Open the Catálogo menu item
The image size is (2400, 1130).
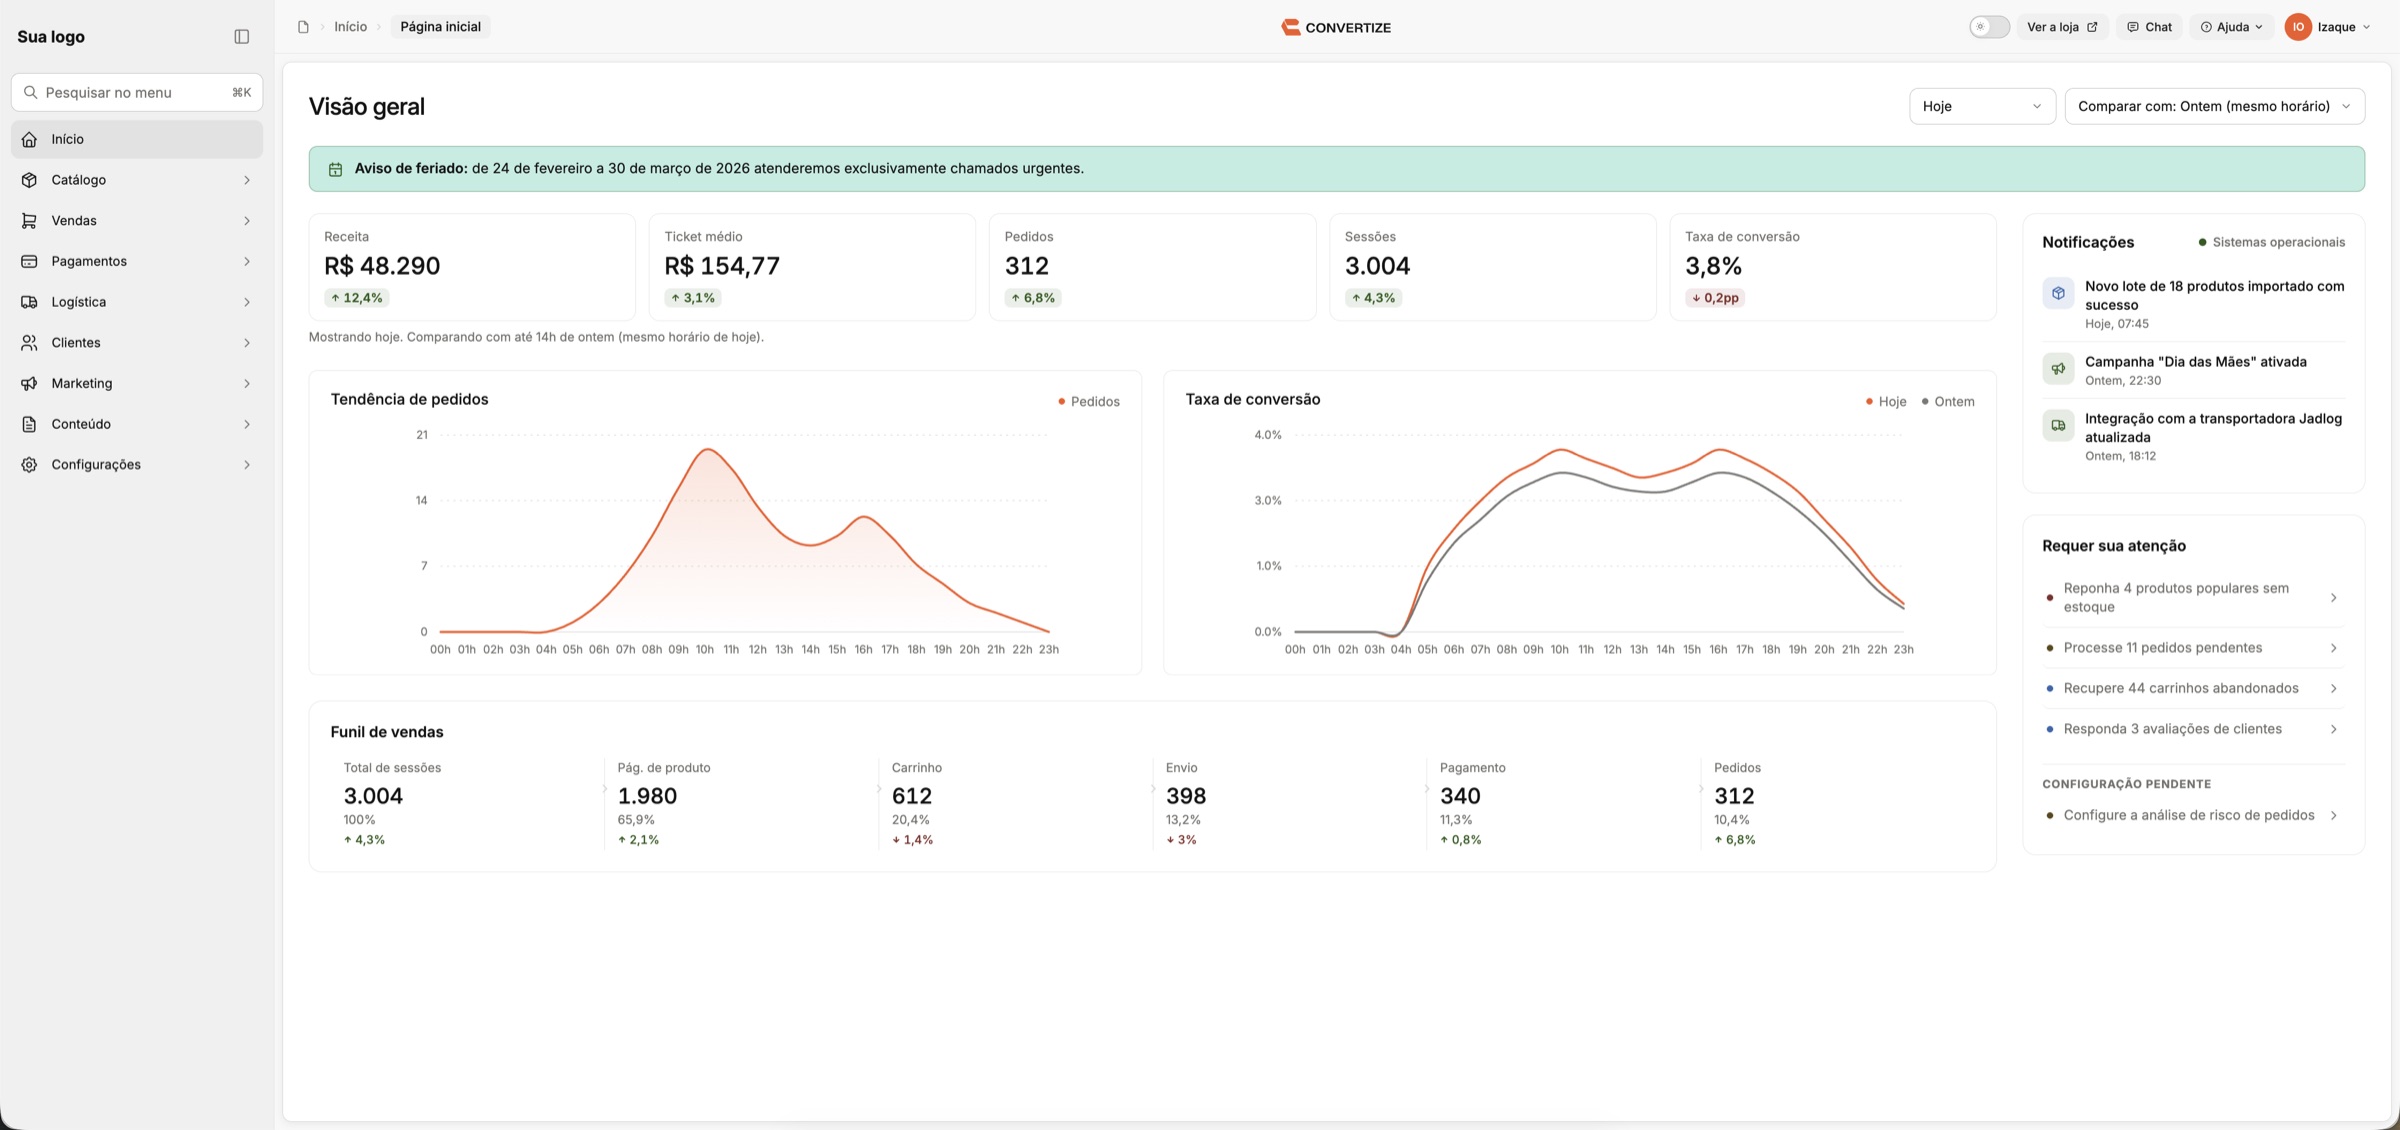click(x=137, y=180)
